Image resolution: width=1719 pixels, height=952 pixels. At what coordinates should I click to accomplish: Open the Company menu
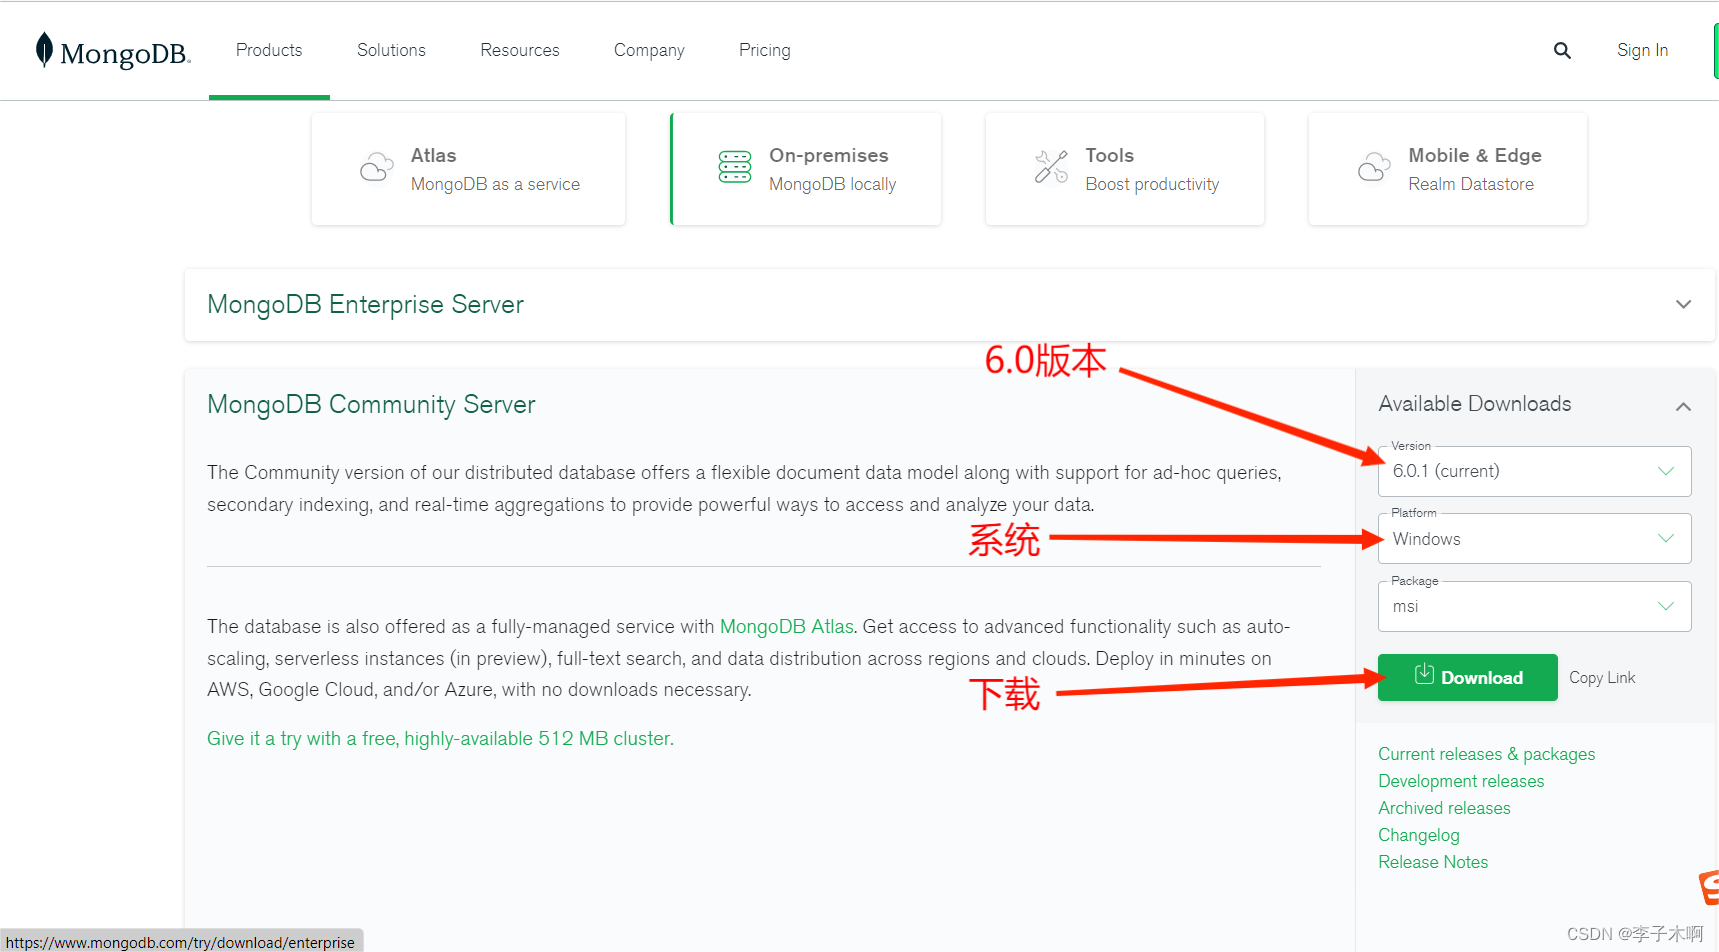[649, 50]
